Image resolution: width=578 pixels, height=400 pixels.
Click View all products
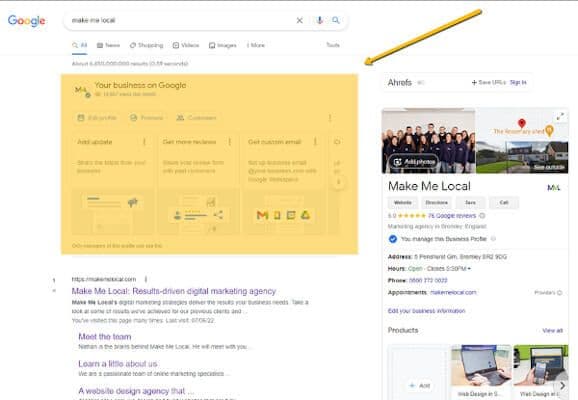(553, 330)
